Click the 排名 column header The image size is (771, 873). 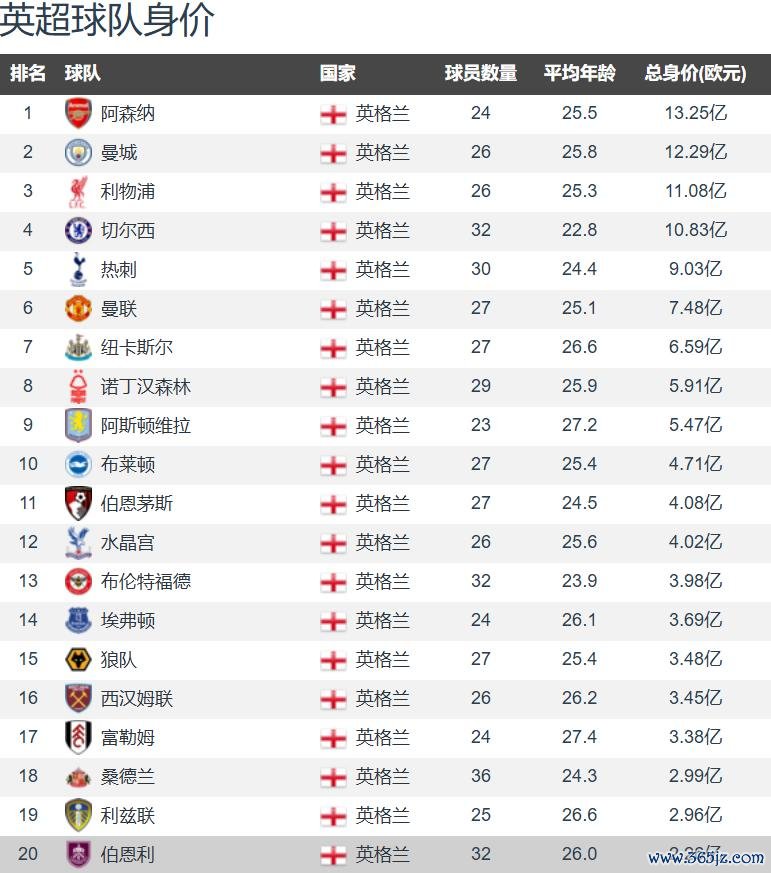click(28, 73)
